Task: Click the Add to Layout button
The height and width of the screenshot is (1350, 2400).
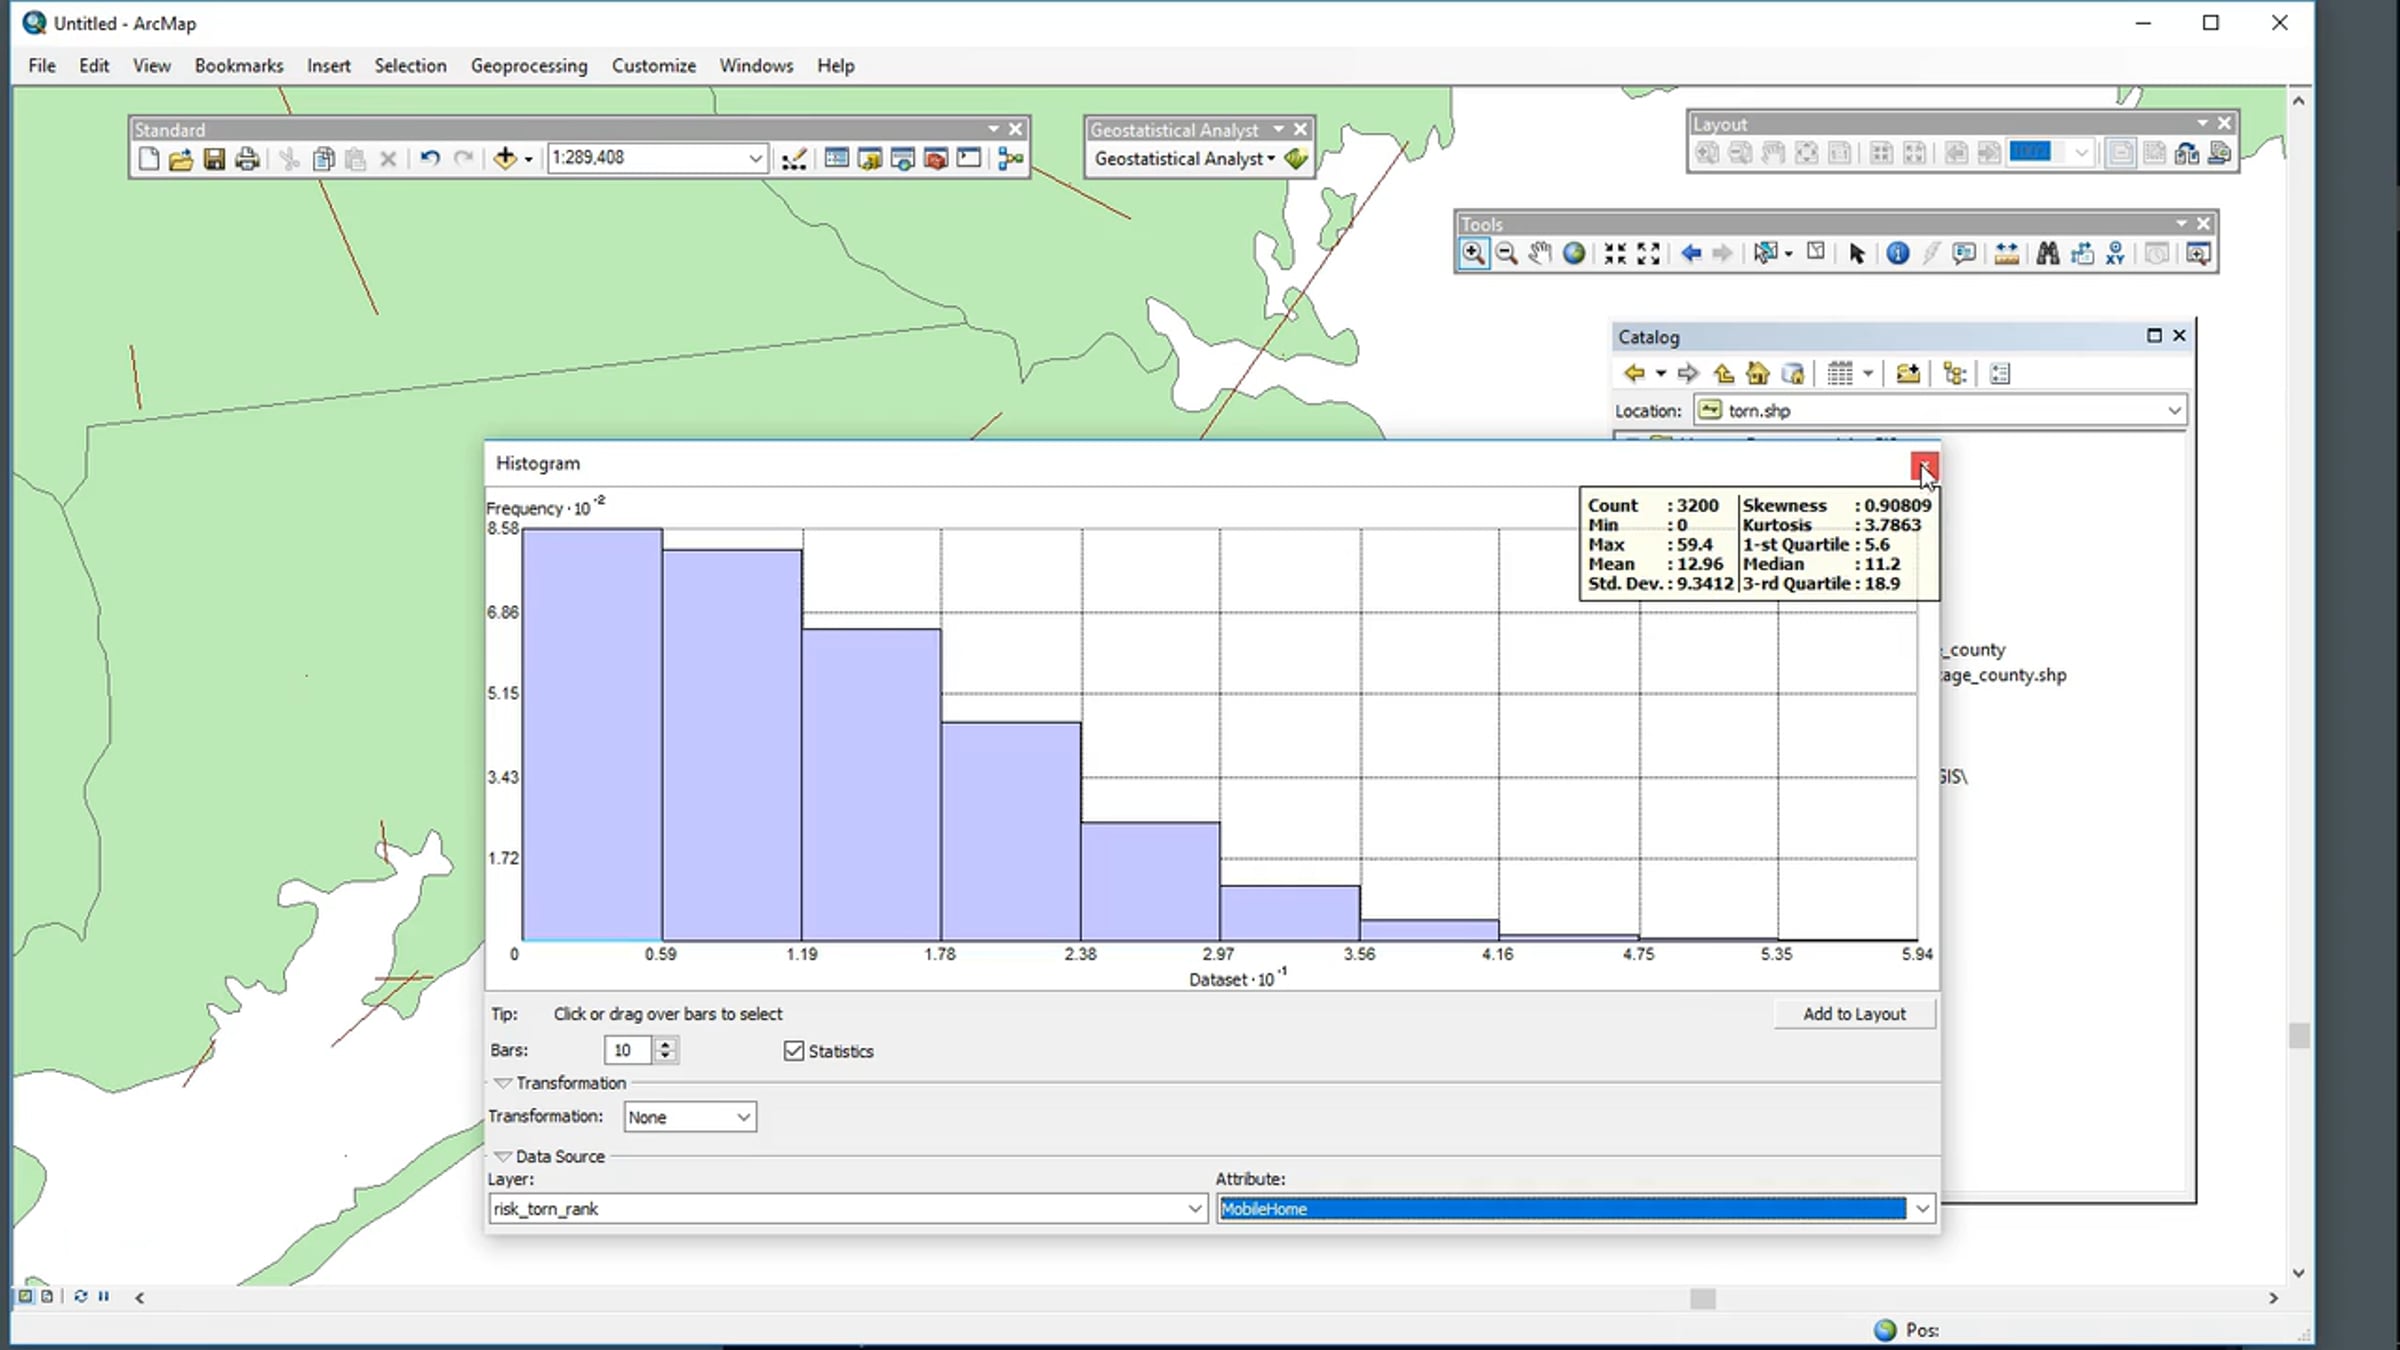Action: [x=1854, y=1014]
